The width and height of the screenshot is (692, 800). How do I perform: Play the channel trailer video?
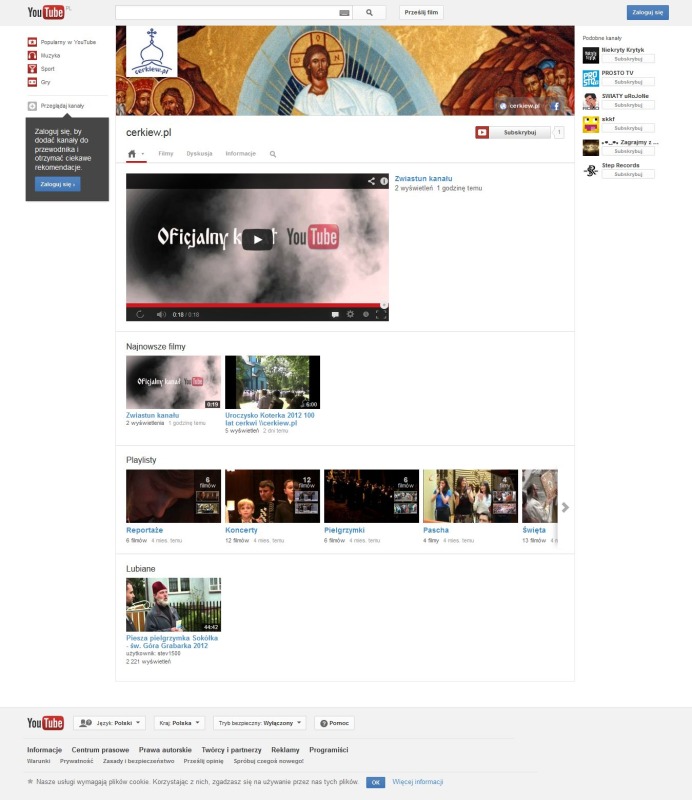[257, 239]
